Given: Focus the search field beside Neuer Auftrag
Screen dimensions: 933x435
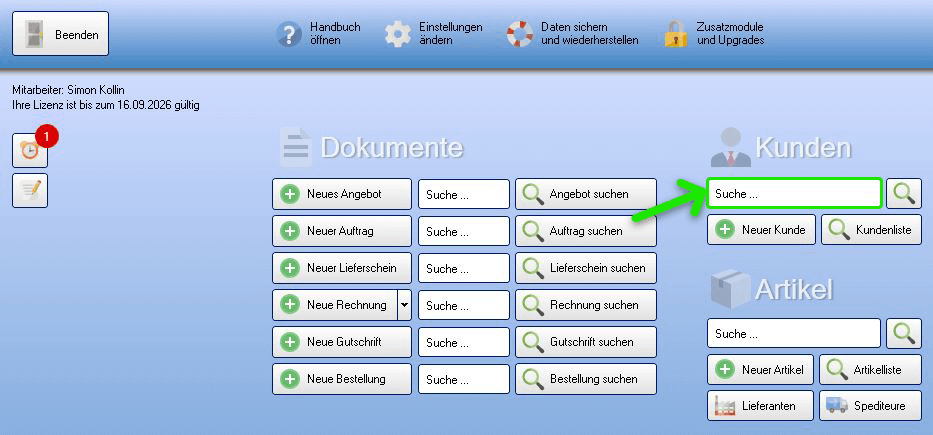Looking at the screenshot, I should 464,231.
